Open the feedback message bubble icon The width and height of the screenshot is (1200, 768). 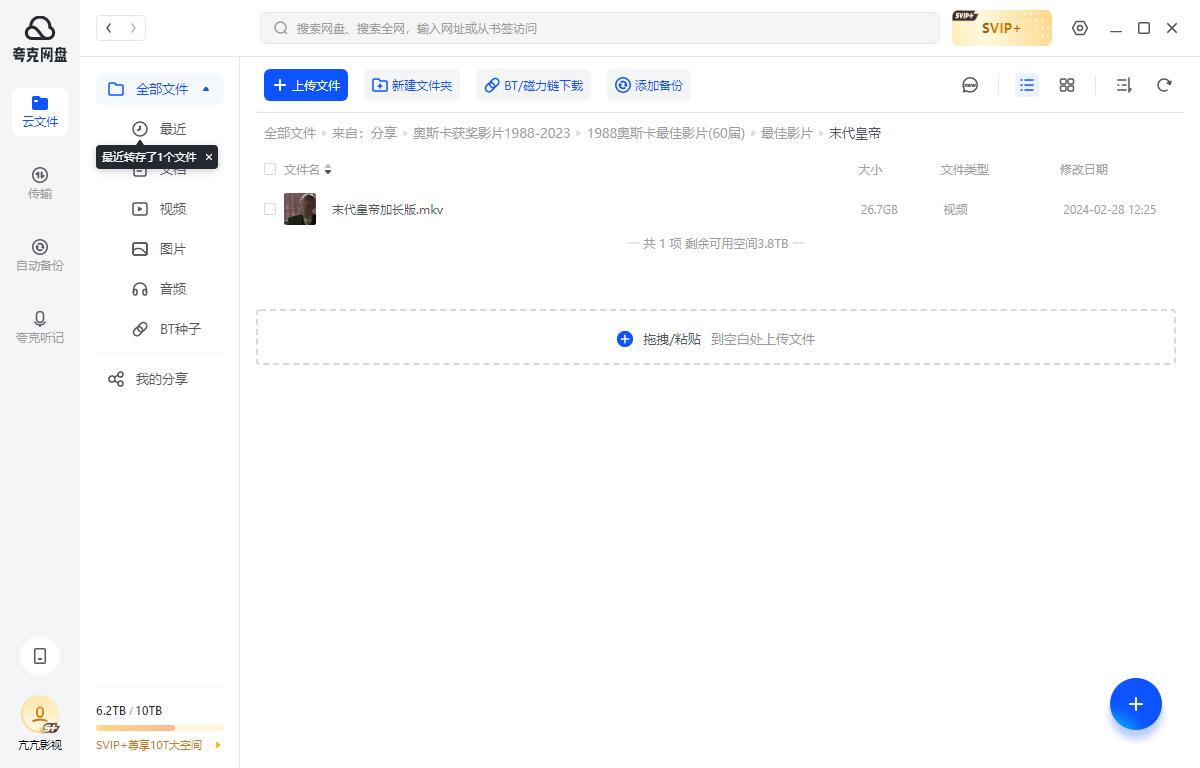point(970,85)
